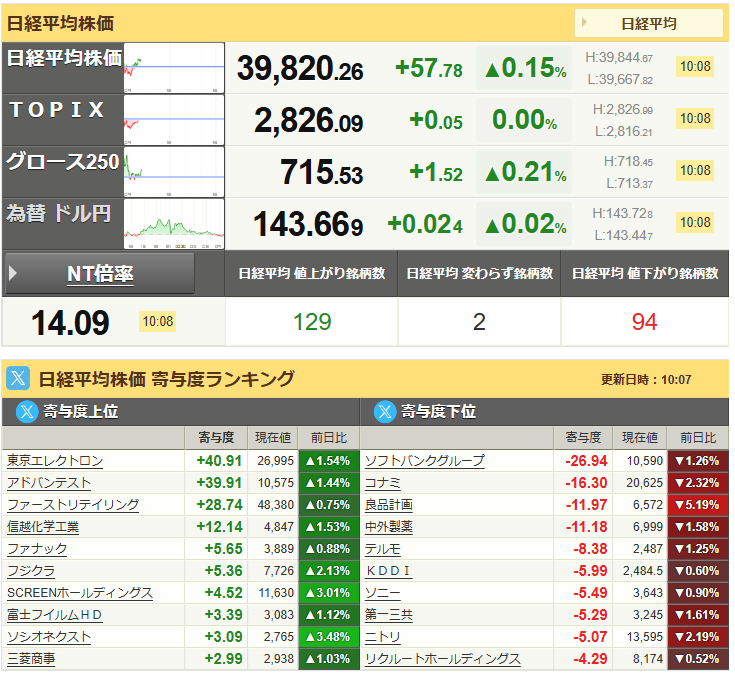Open the フジクラ stock link
The height and width of the screenshot is (678, 735).
point(31,571)
